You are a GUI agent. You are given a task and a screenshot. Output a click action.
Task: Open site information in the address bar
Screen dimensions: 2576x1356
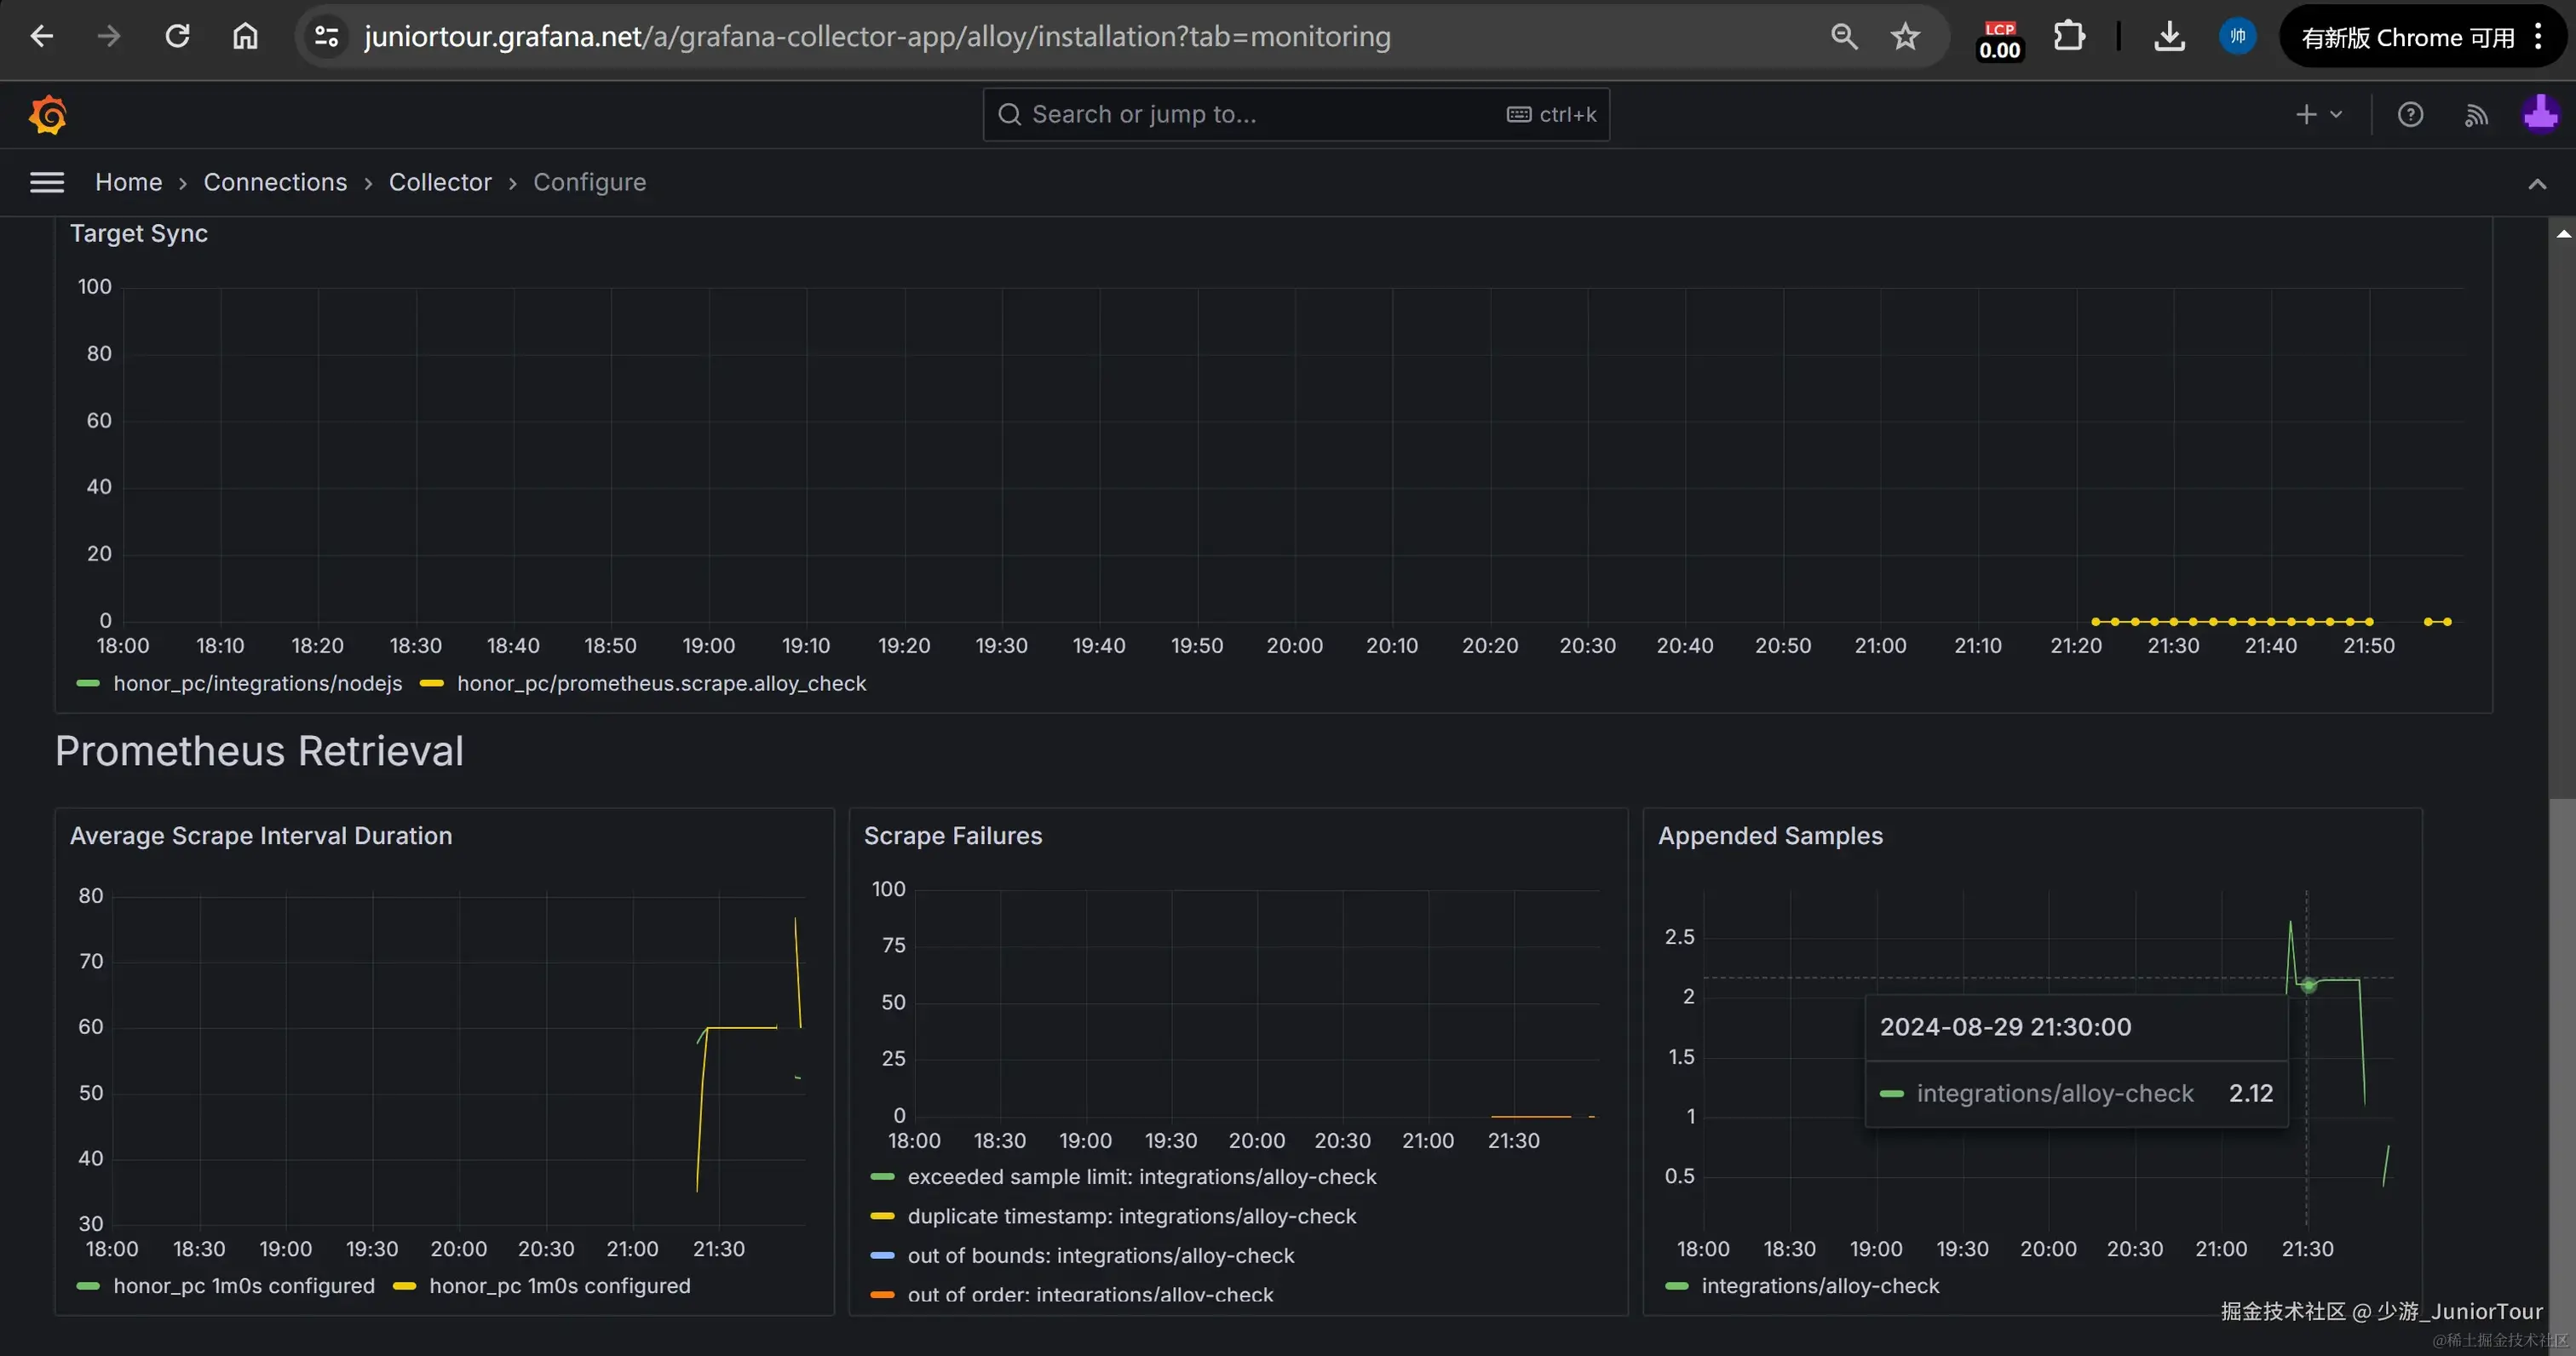(x=325, y=36)
